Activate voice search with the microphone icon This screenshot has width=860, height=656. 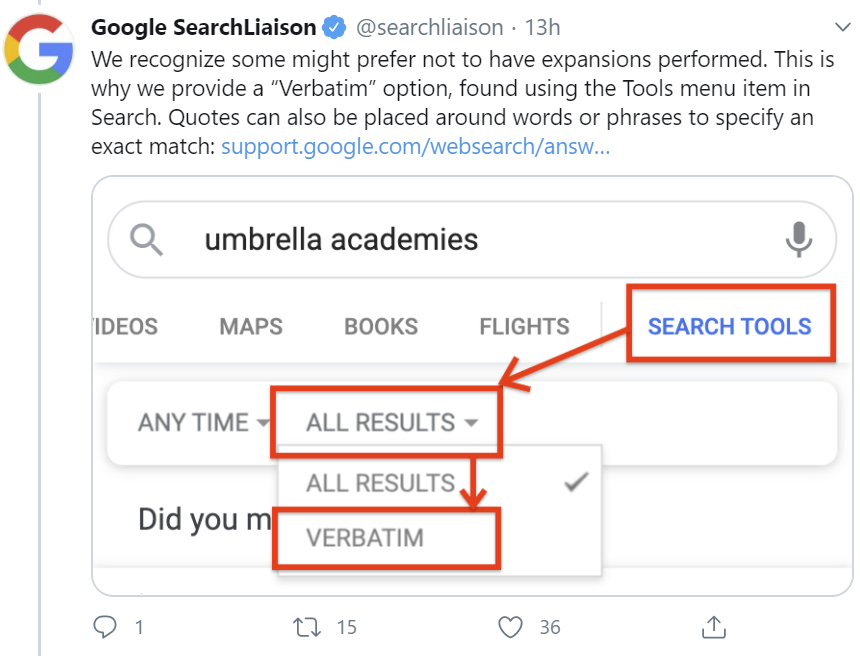click(799, 239)
